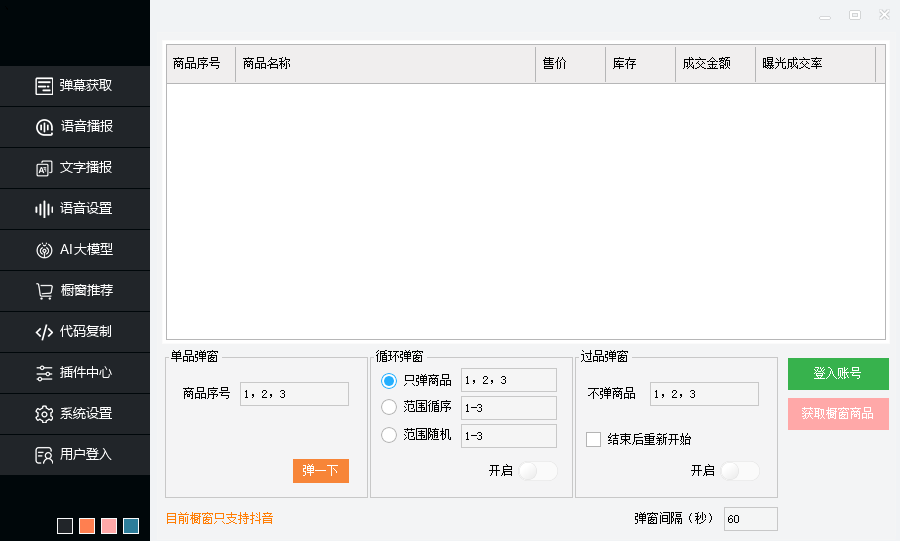This screenshot has height=541, width=900.
Task: Turn on the 循环弹窗 开启 toggle
Action: point(538,471)
